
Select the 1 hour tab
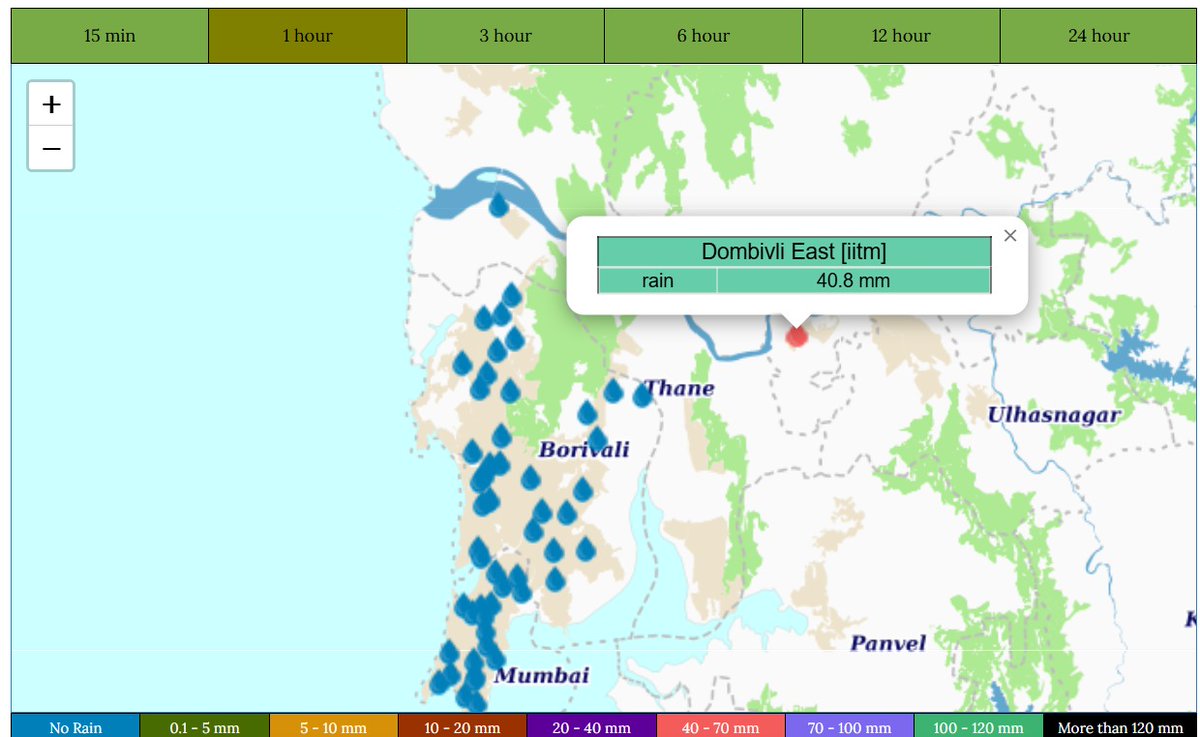pyautogui.click(x=307, y=36)
